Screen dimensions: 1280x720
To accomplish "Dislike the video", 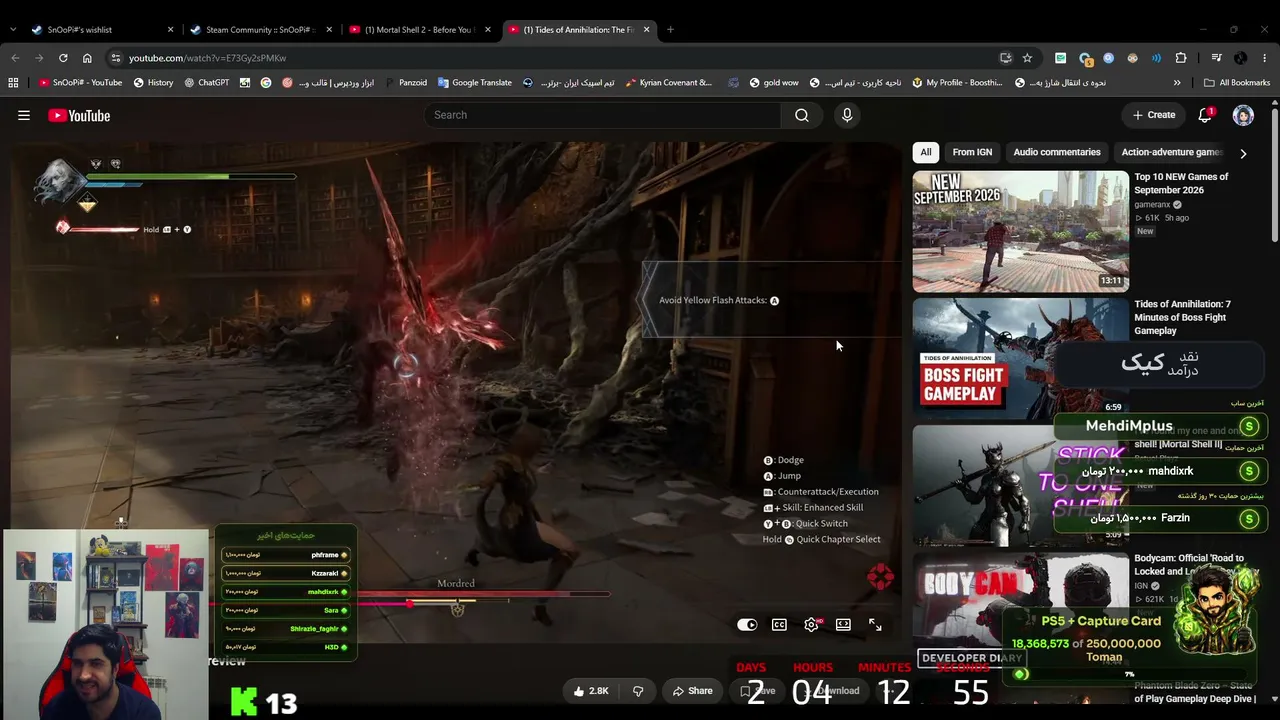I will (x=638, y=691).
